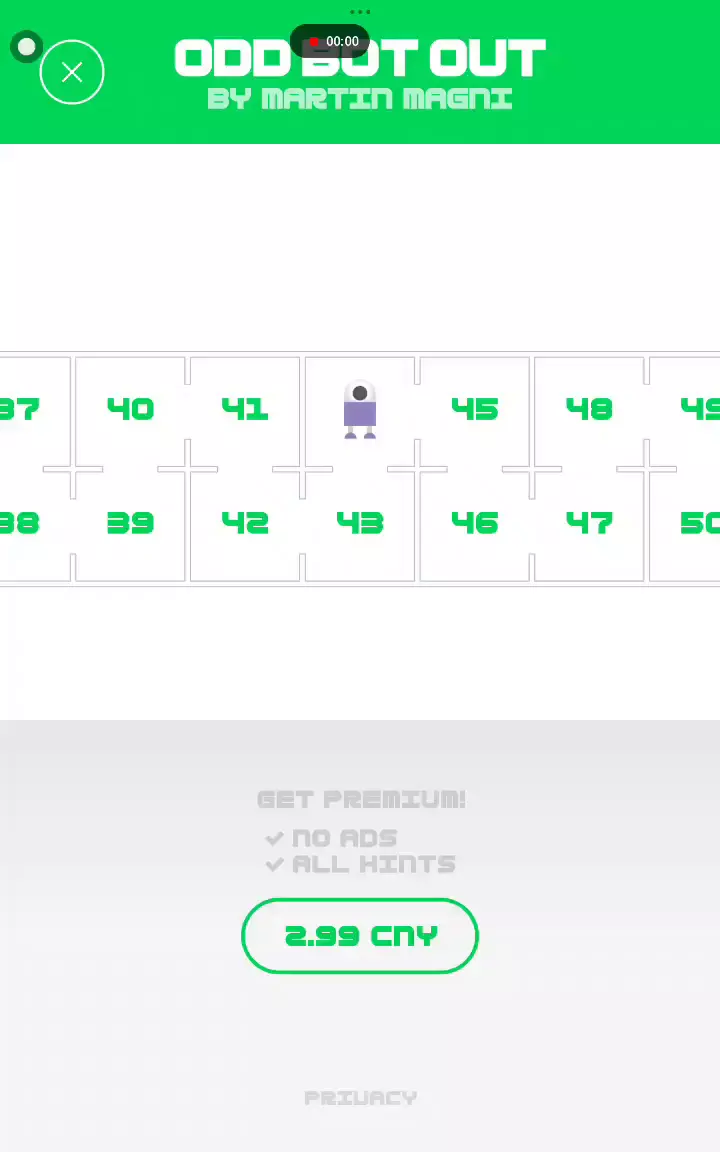Screen dimensions: 720x1152
Task: Tap the recording timer indicator
Action: click(x=331, y=42)
